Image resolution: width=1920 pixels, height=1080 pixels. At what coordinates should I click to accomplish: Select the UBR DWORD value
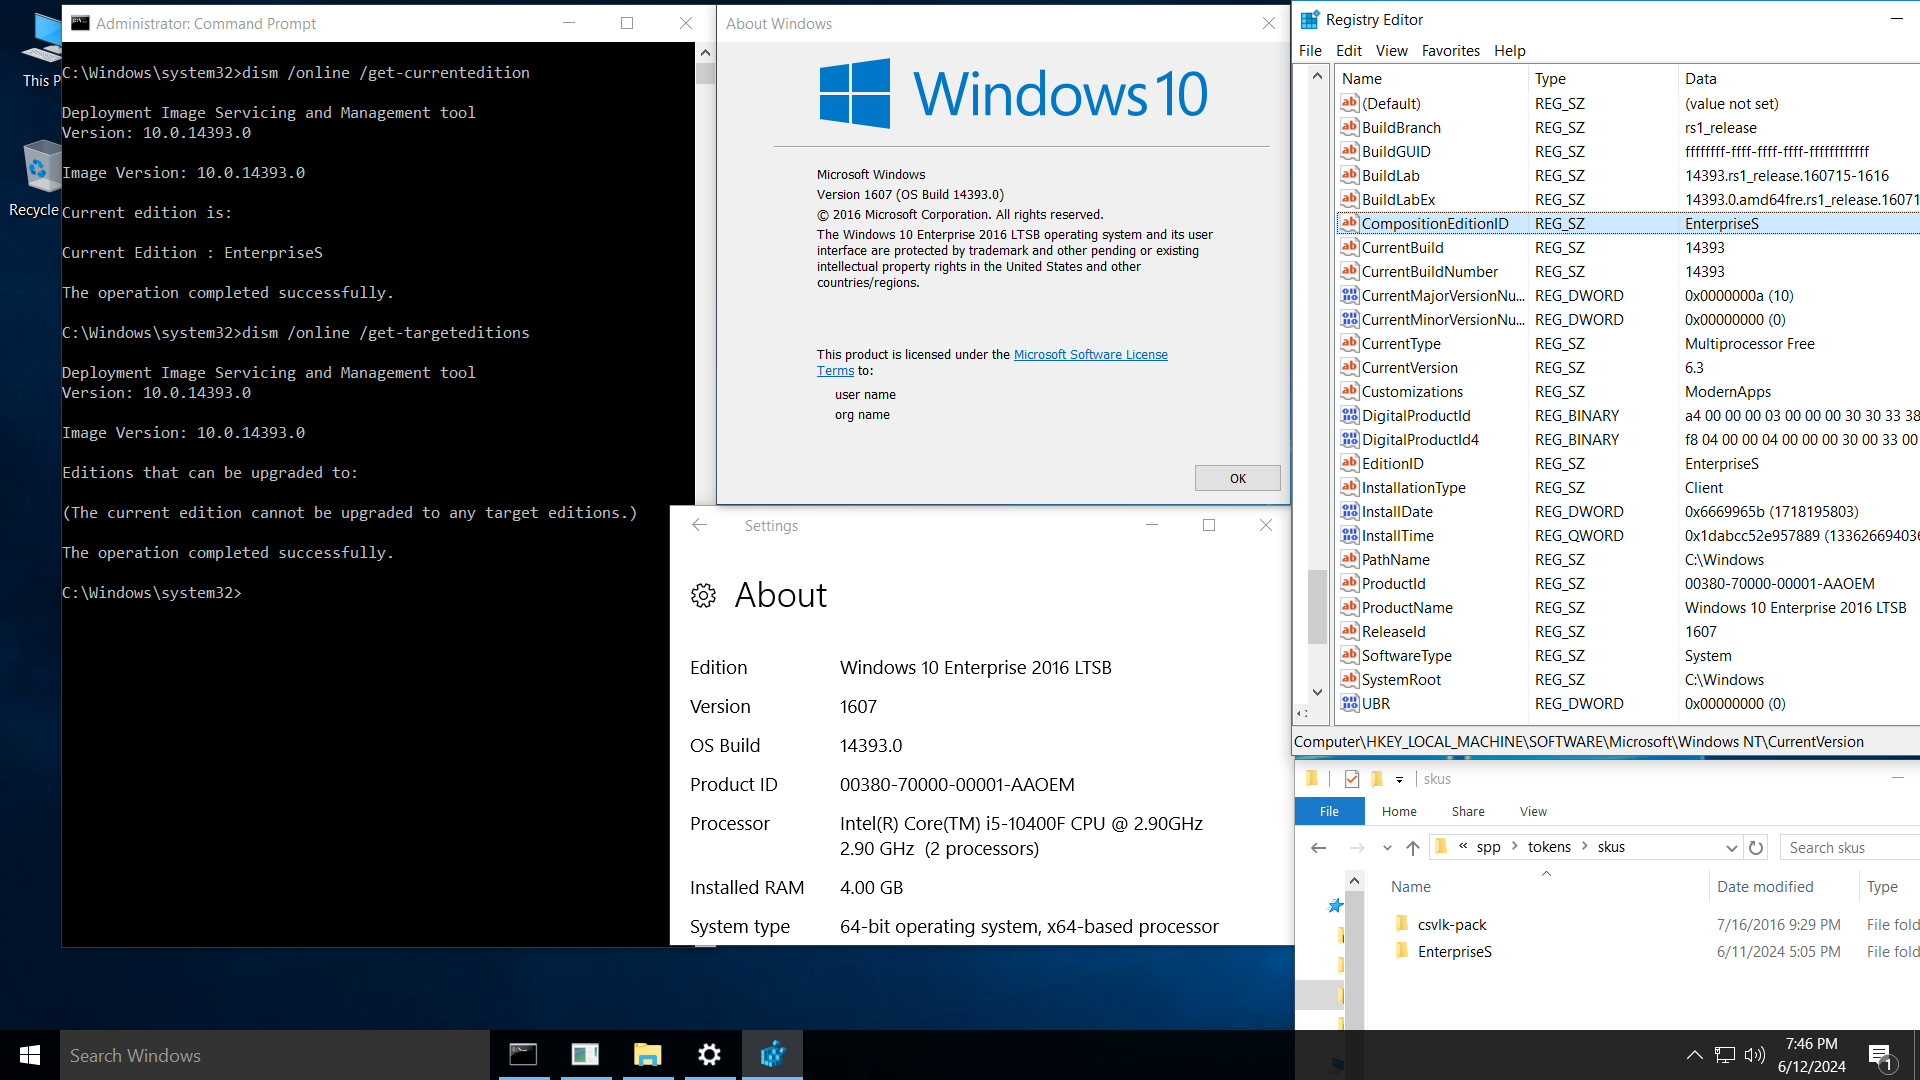(1375, 704)
